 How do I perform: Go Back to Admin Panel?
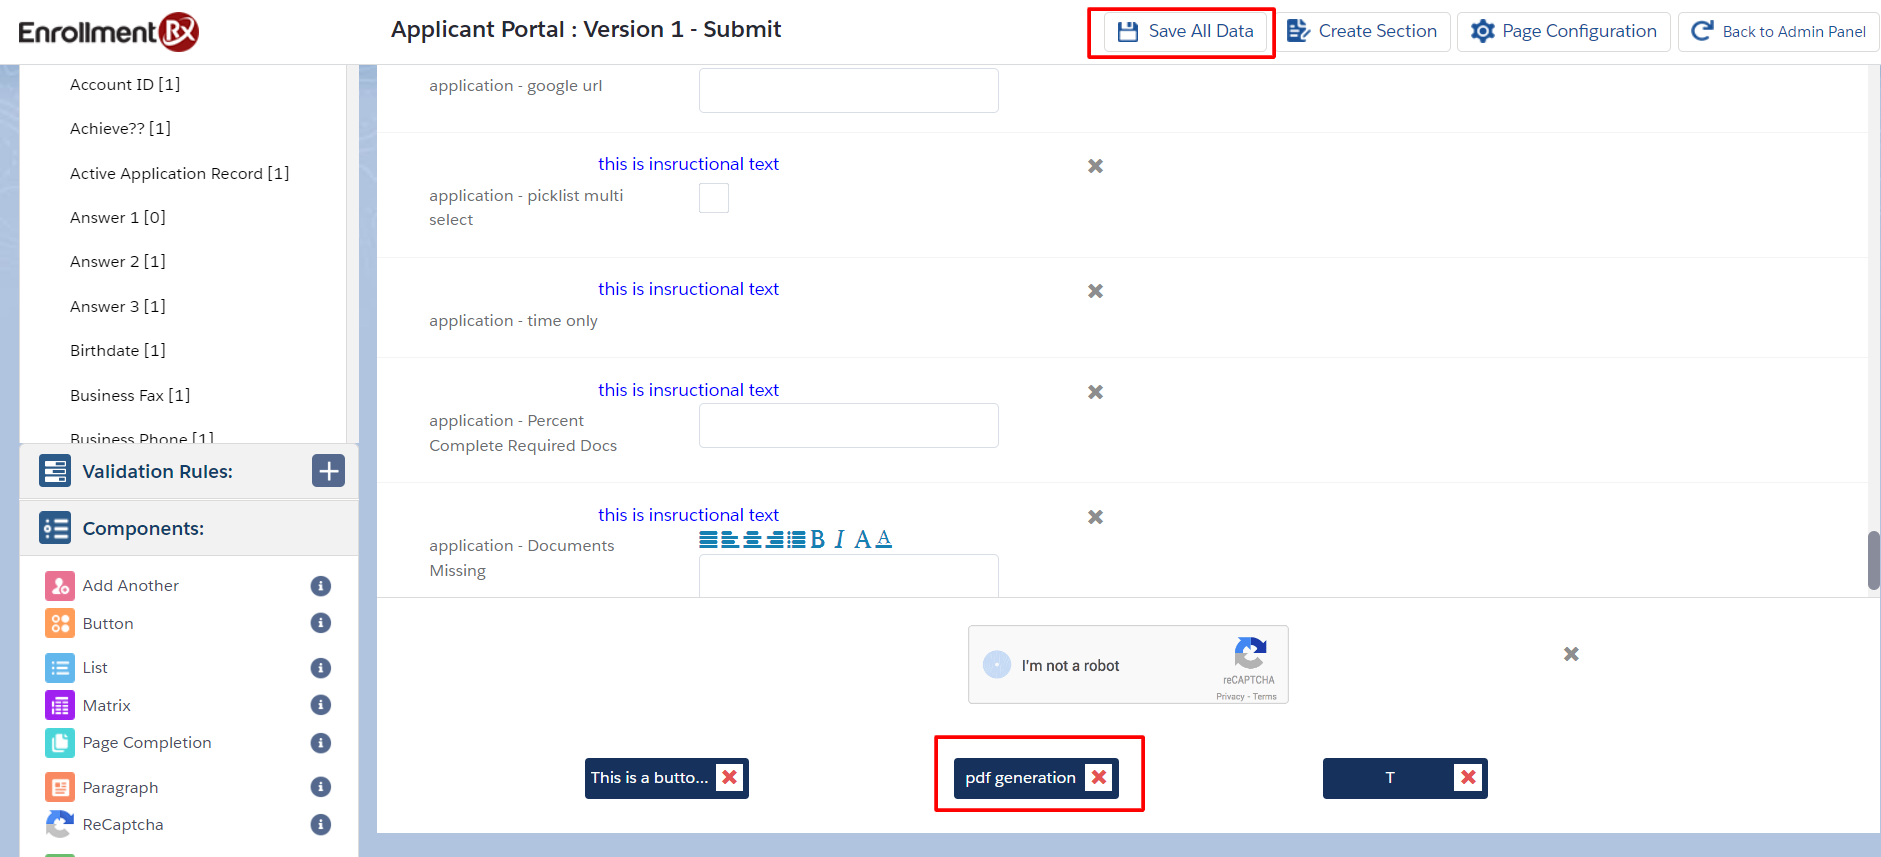click(1778, 32)
